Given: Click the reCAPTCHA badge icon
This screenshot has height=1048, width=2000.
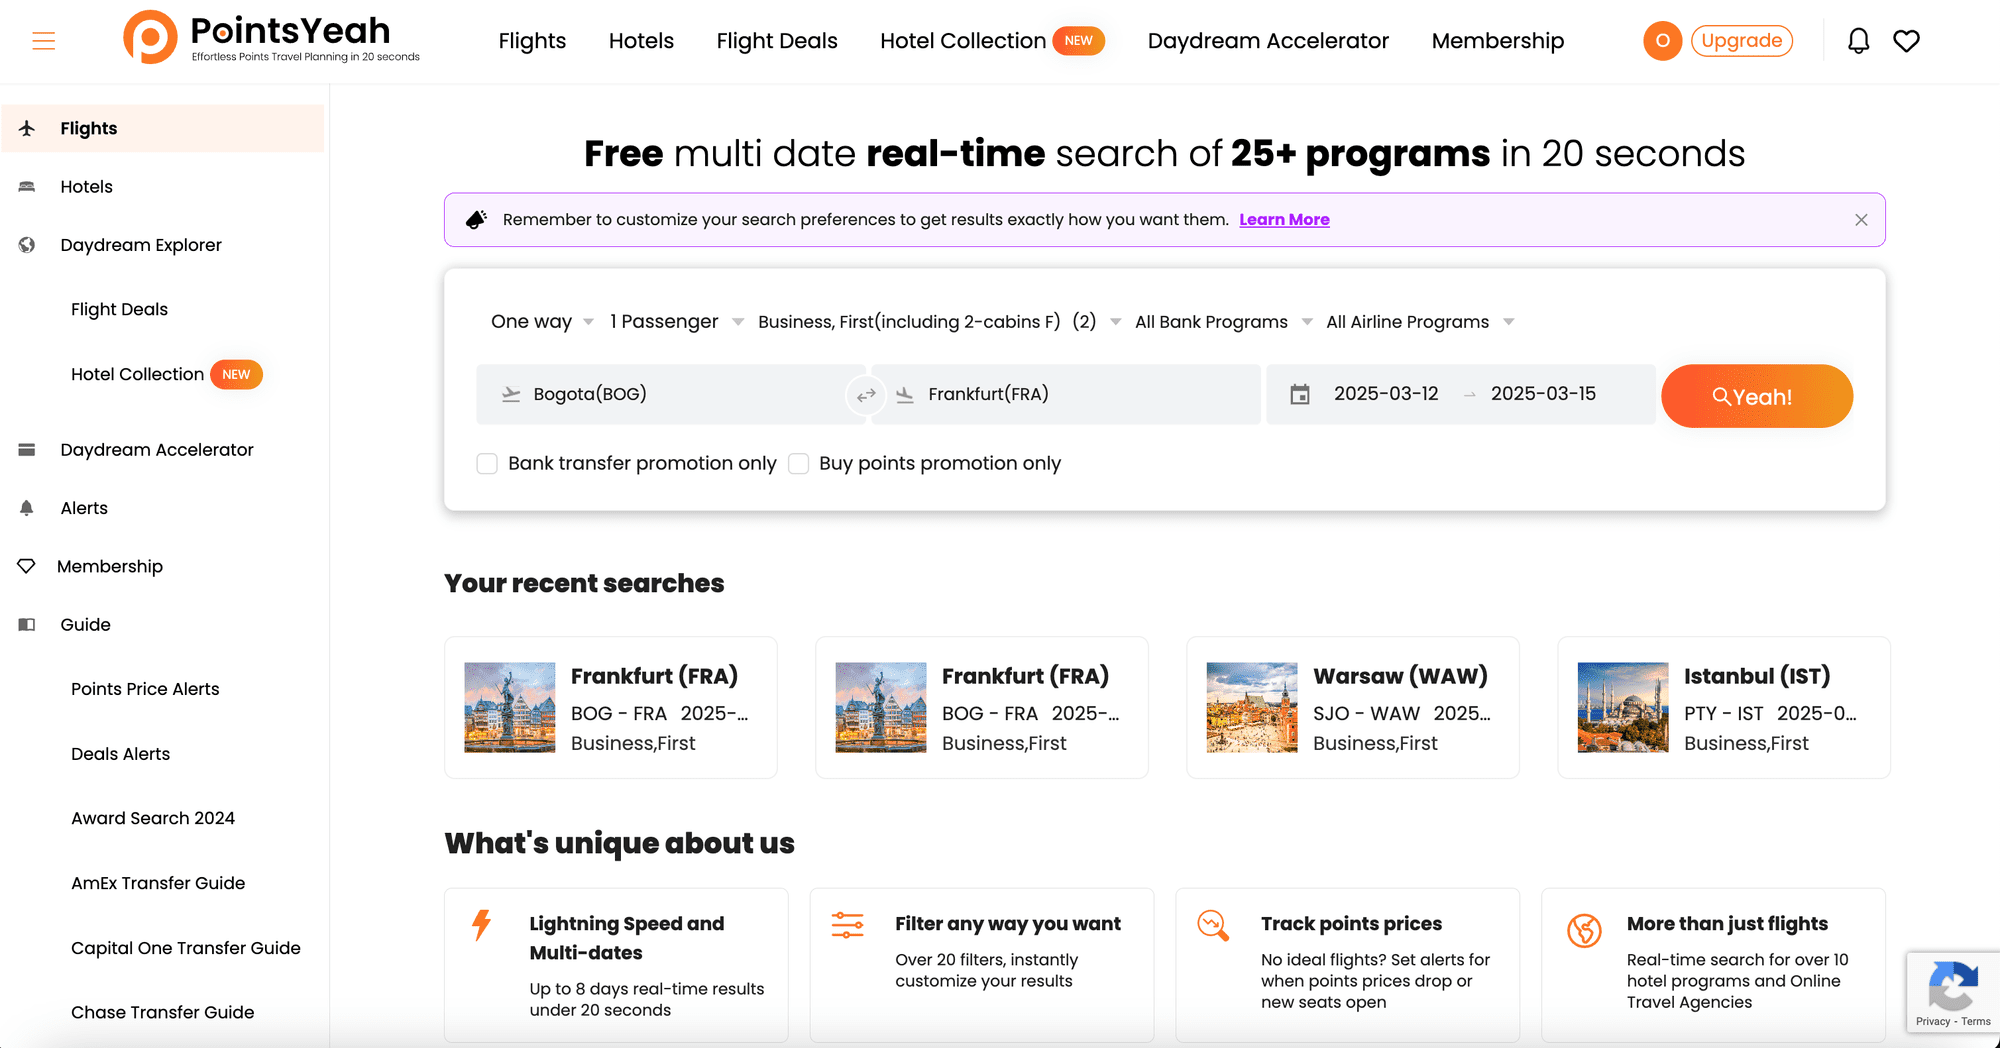Looking at the screenshot, I should [1952, 985].
